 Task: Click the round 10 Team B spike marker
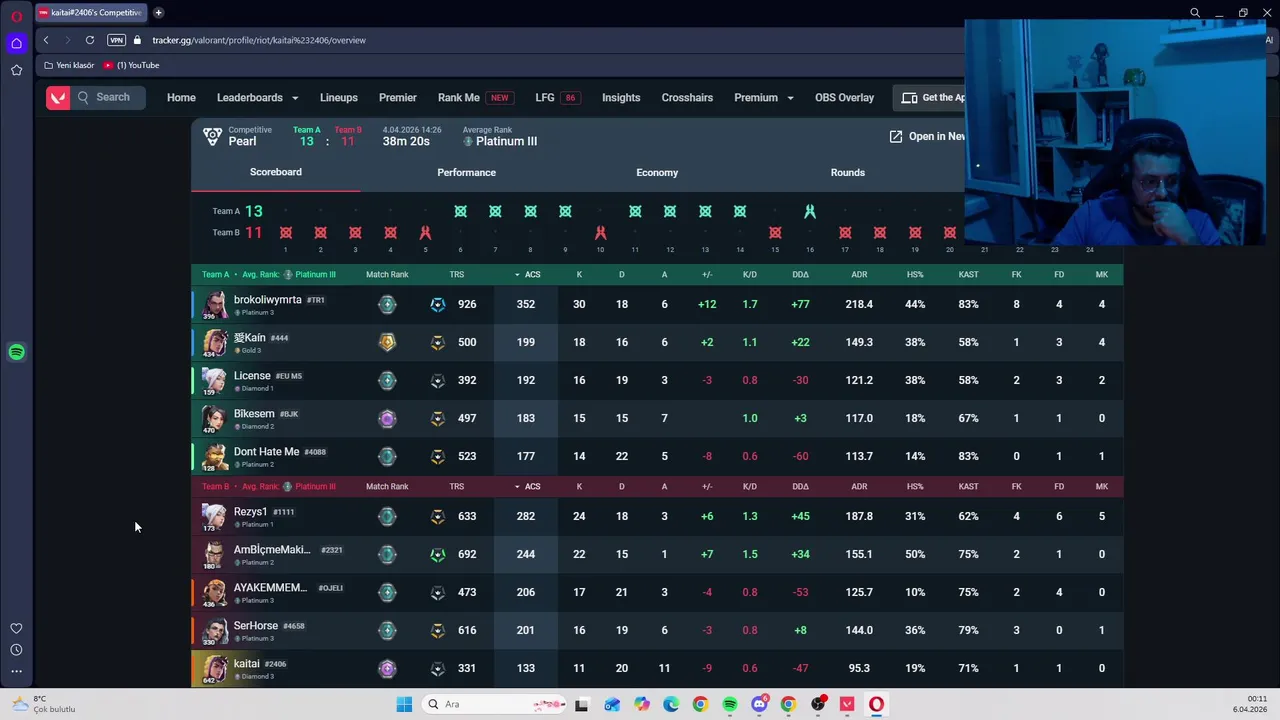pos(600,232)
